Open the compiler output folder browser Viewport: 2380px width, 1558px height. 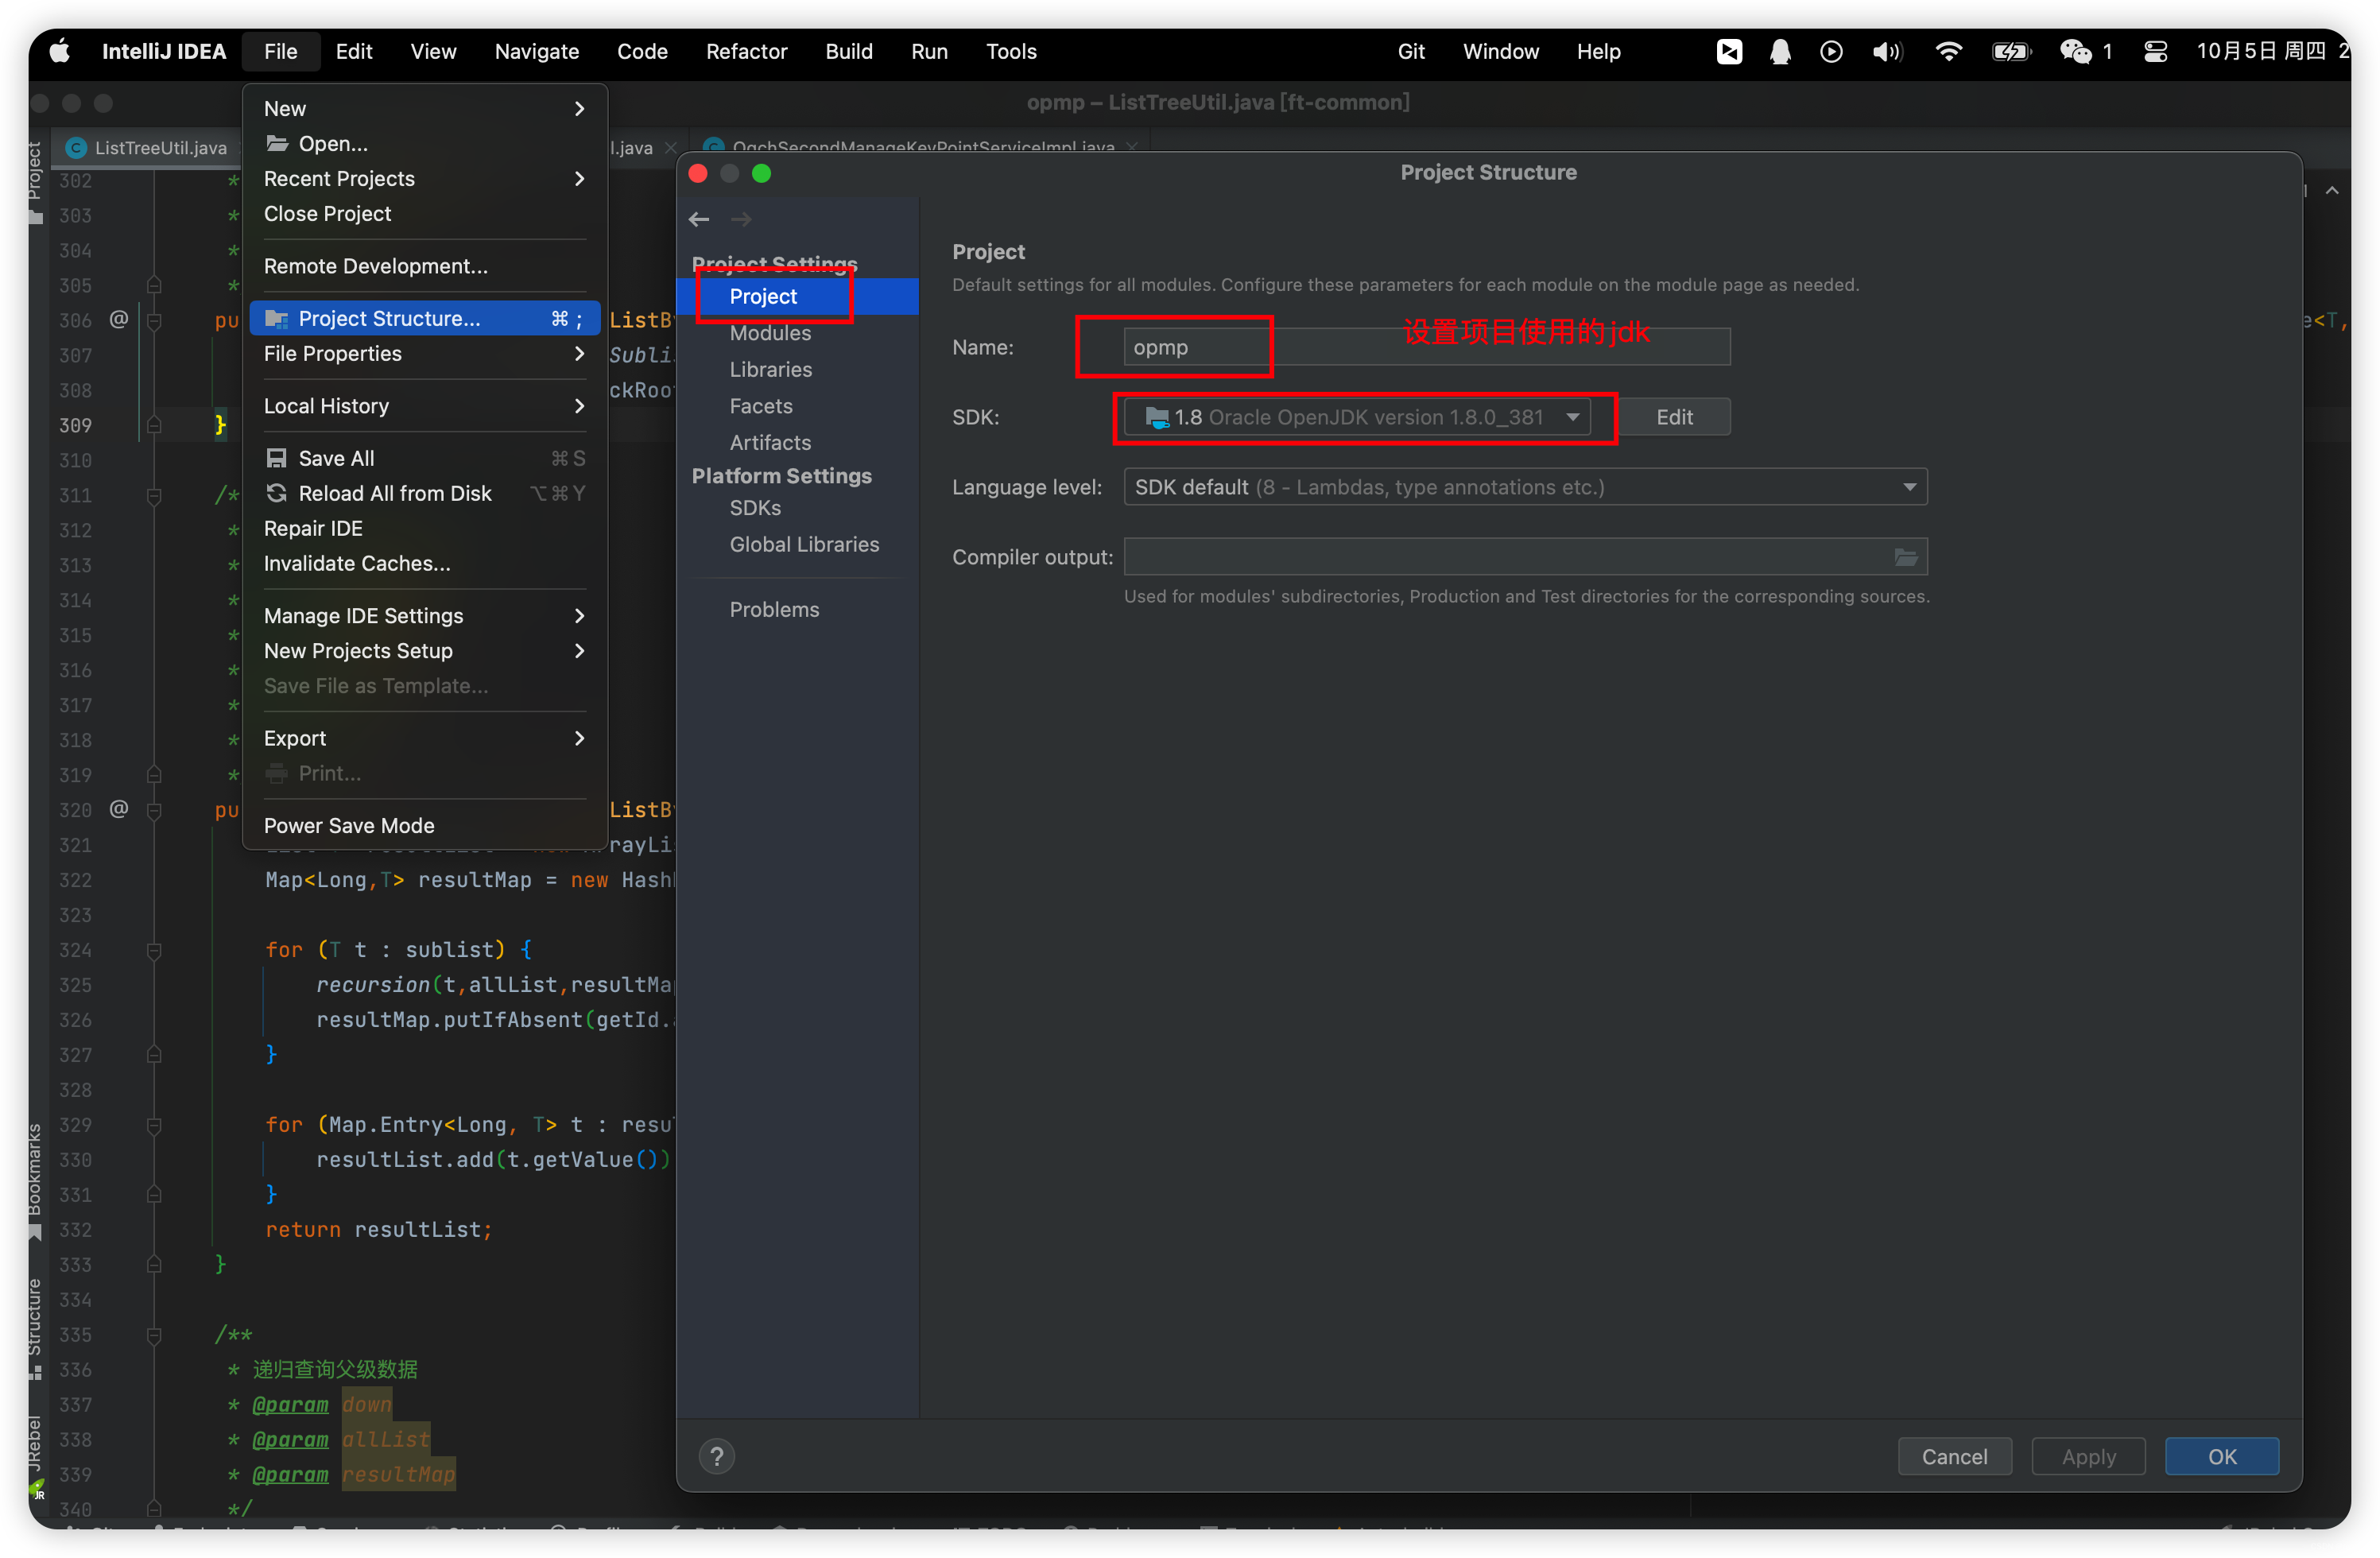1905,557
